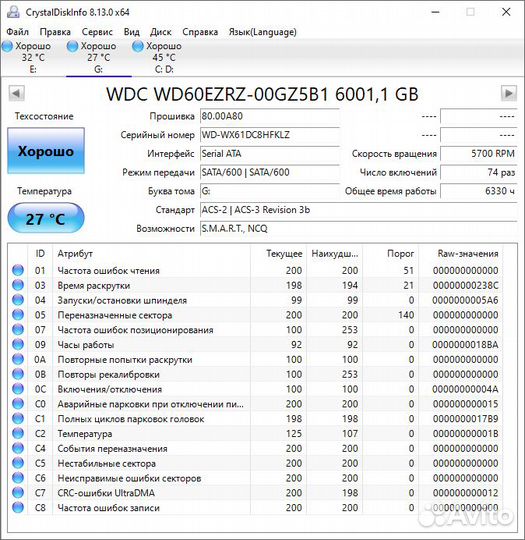Click status icon for attribute C1
525x540 pixels.
click(18, 418)
